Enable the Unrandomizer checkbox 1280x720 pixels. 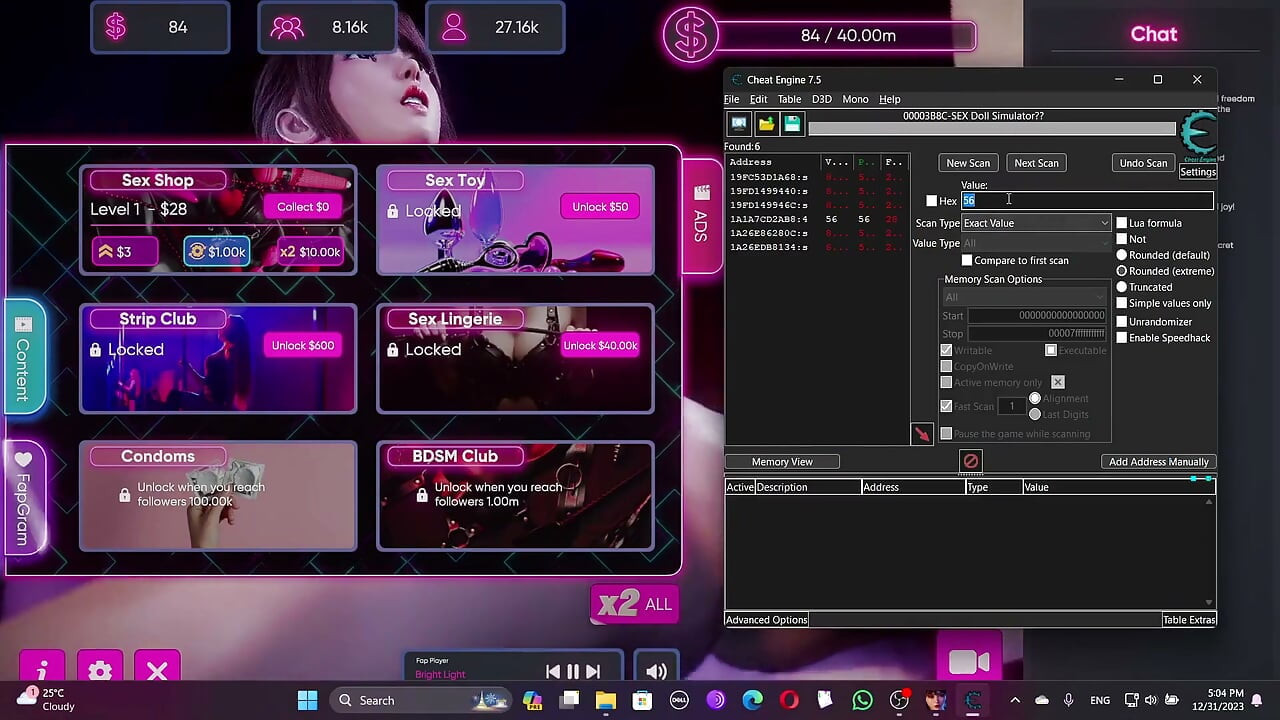click(x=1122, y=322)
